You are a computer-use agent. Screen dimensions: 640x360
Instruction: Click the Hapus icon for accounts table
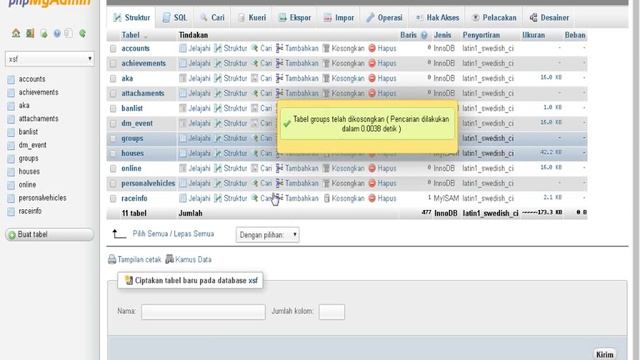click(x=372, y=48)
